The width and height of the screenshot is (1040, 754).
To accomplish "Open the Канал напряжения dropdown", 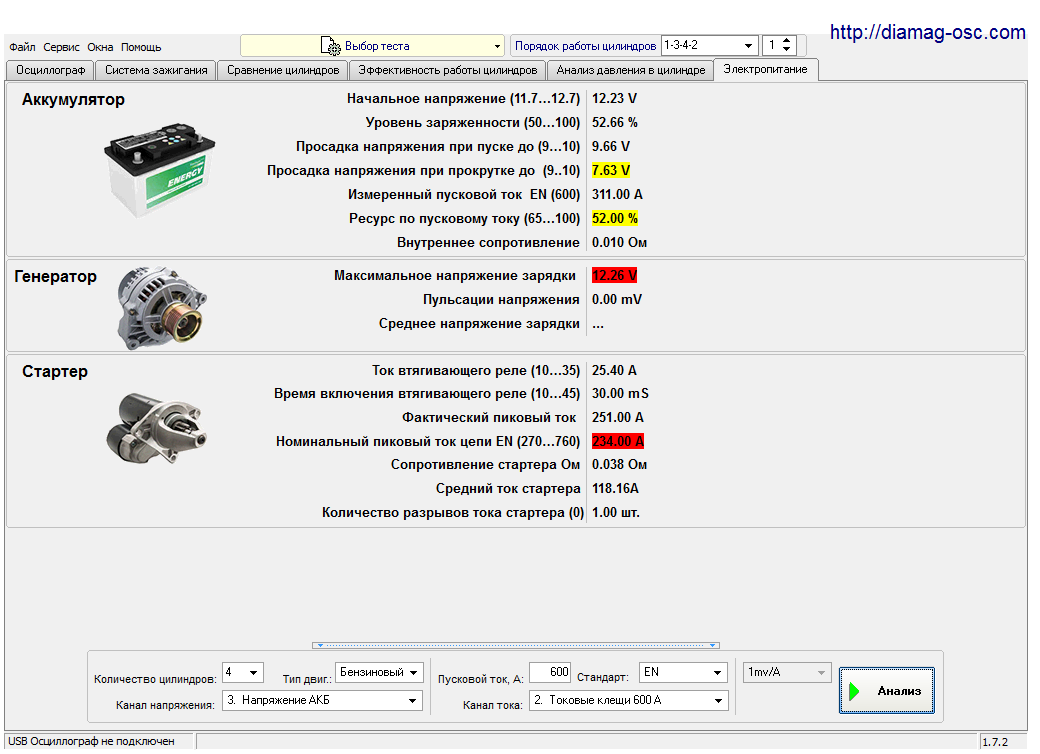I will (322, 700).
